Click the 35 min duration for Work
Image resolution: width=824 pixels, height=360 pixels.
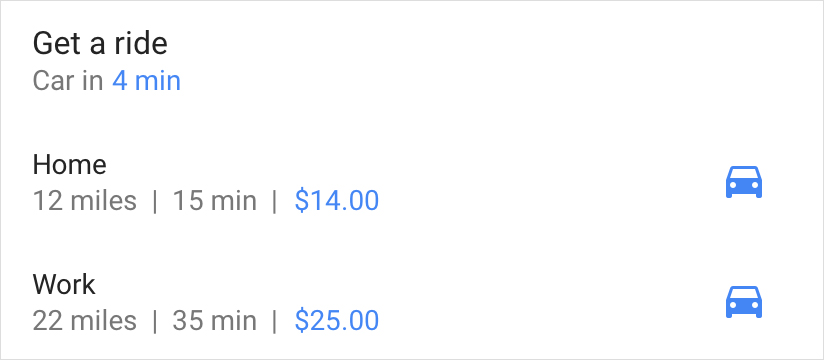(214, 321)
